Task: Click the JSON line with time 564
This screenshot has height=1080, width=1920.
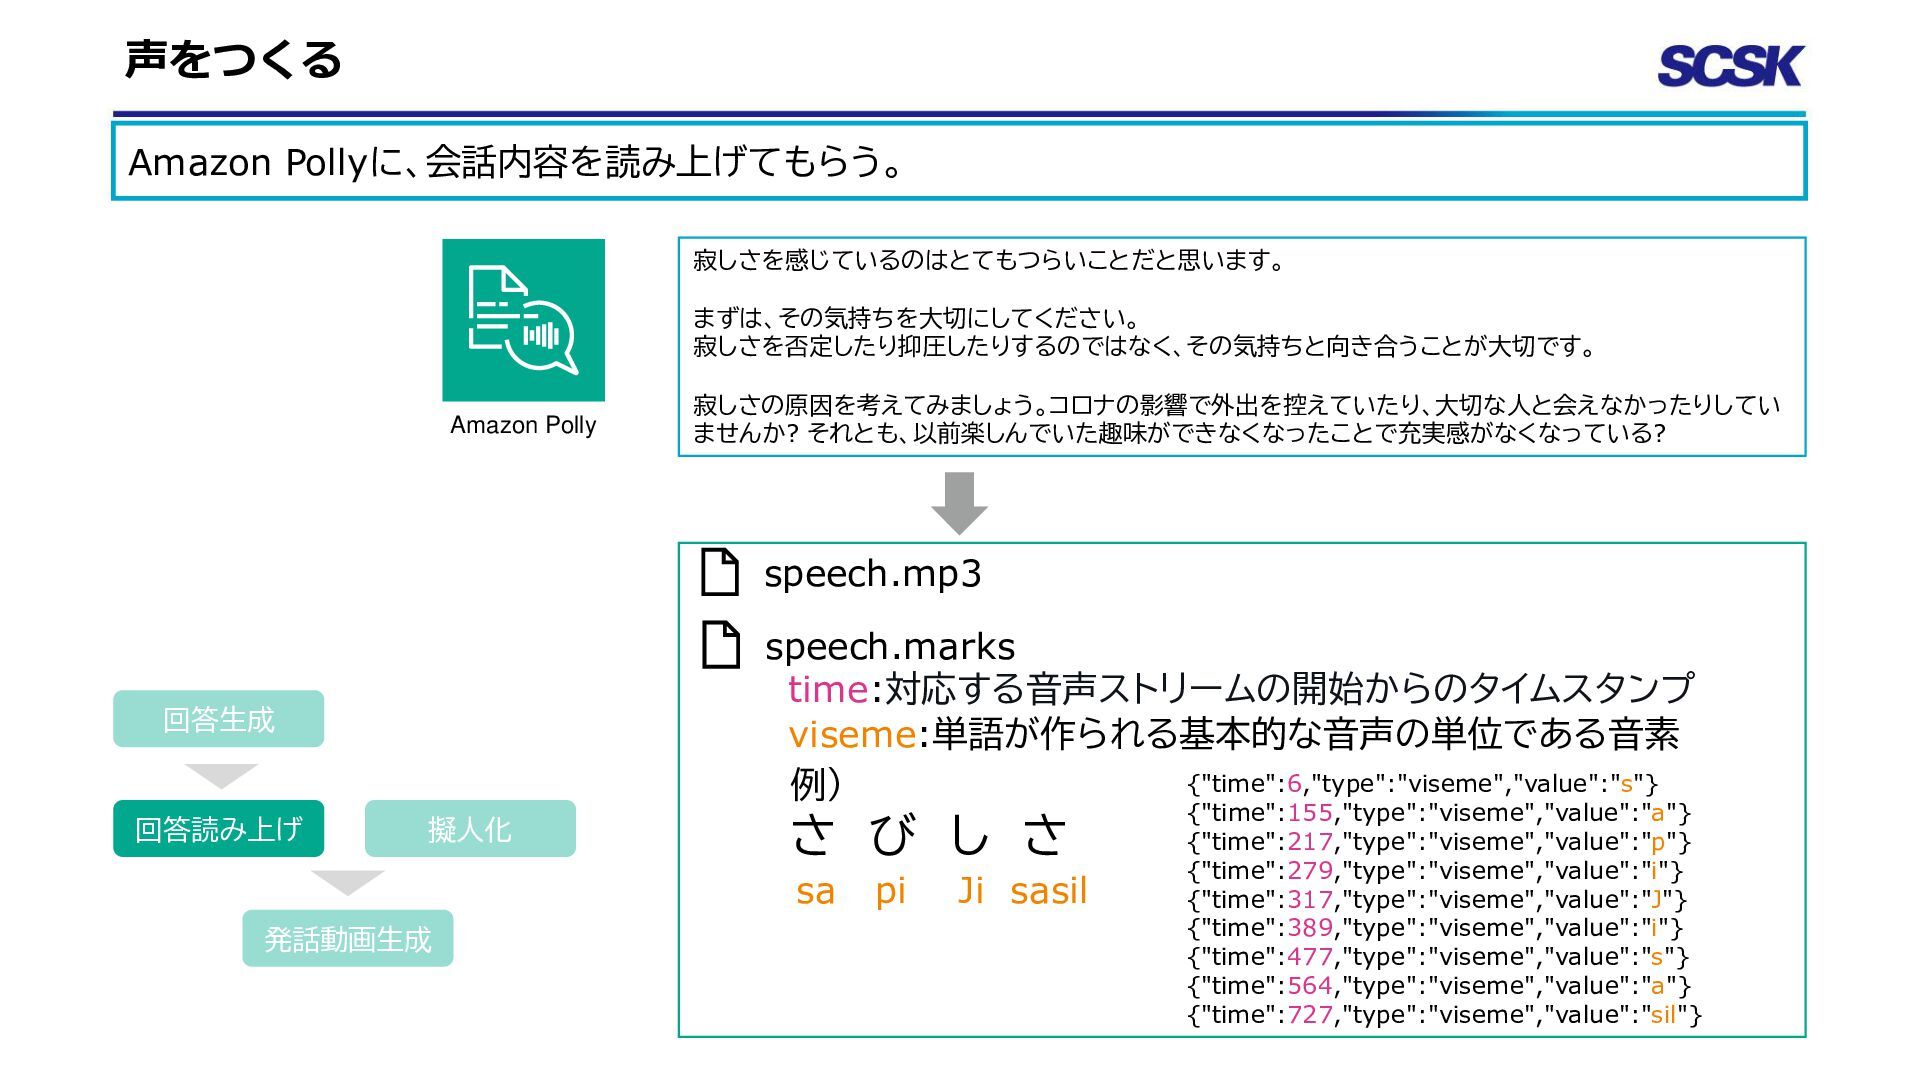Action: [x=1439, y=986]
